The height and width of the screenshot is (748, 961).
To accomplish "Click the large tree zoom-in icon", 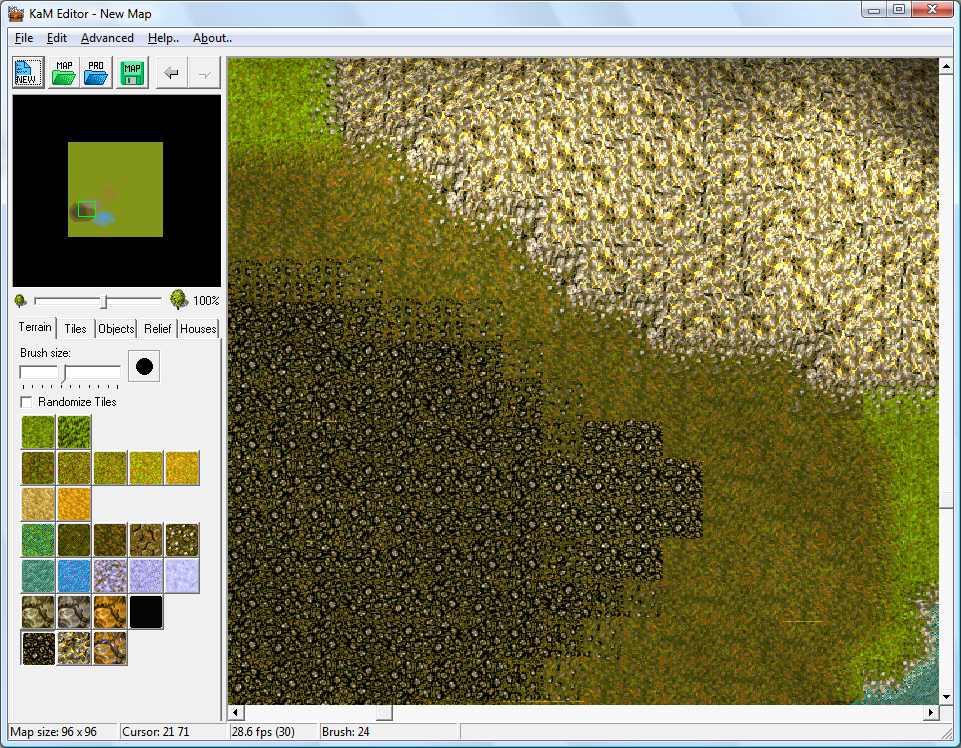I will click(x=178, y=299).
